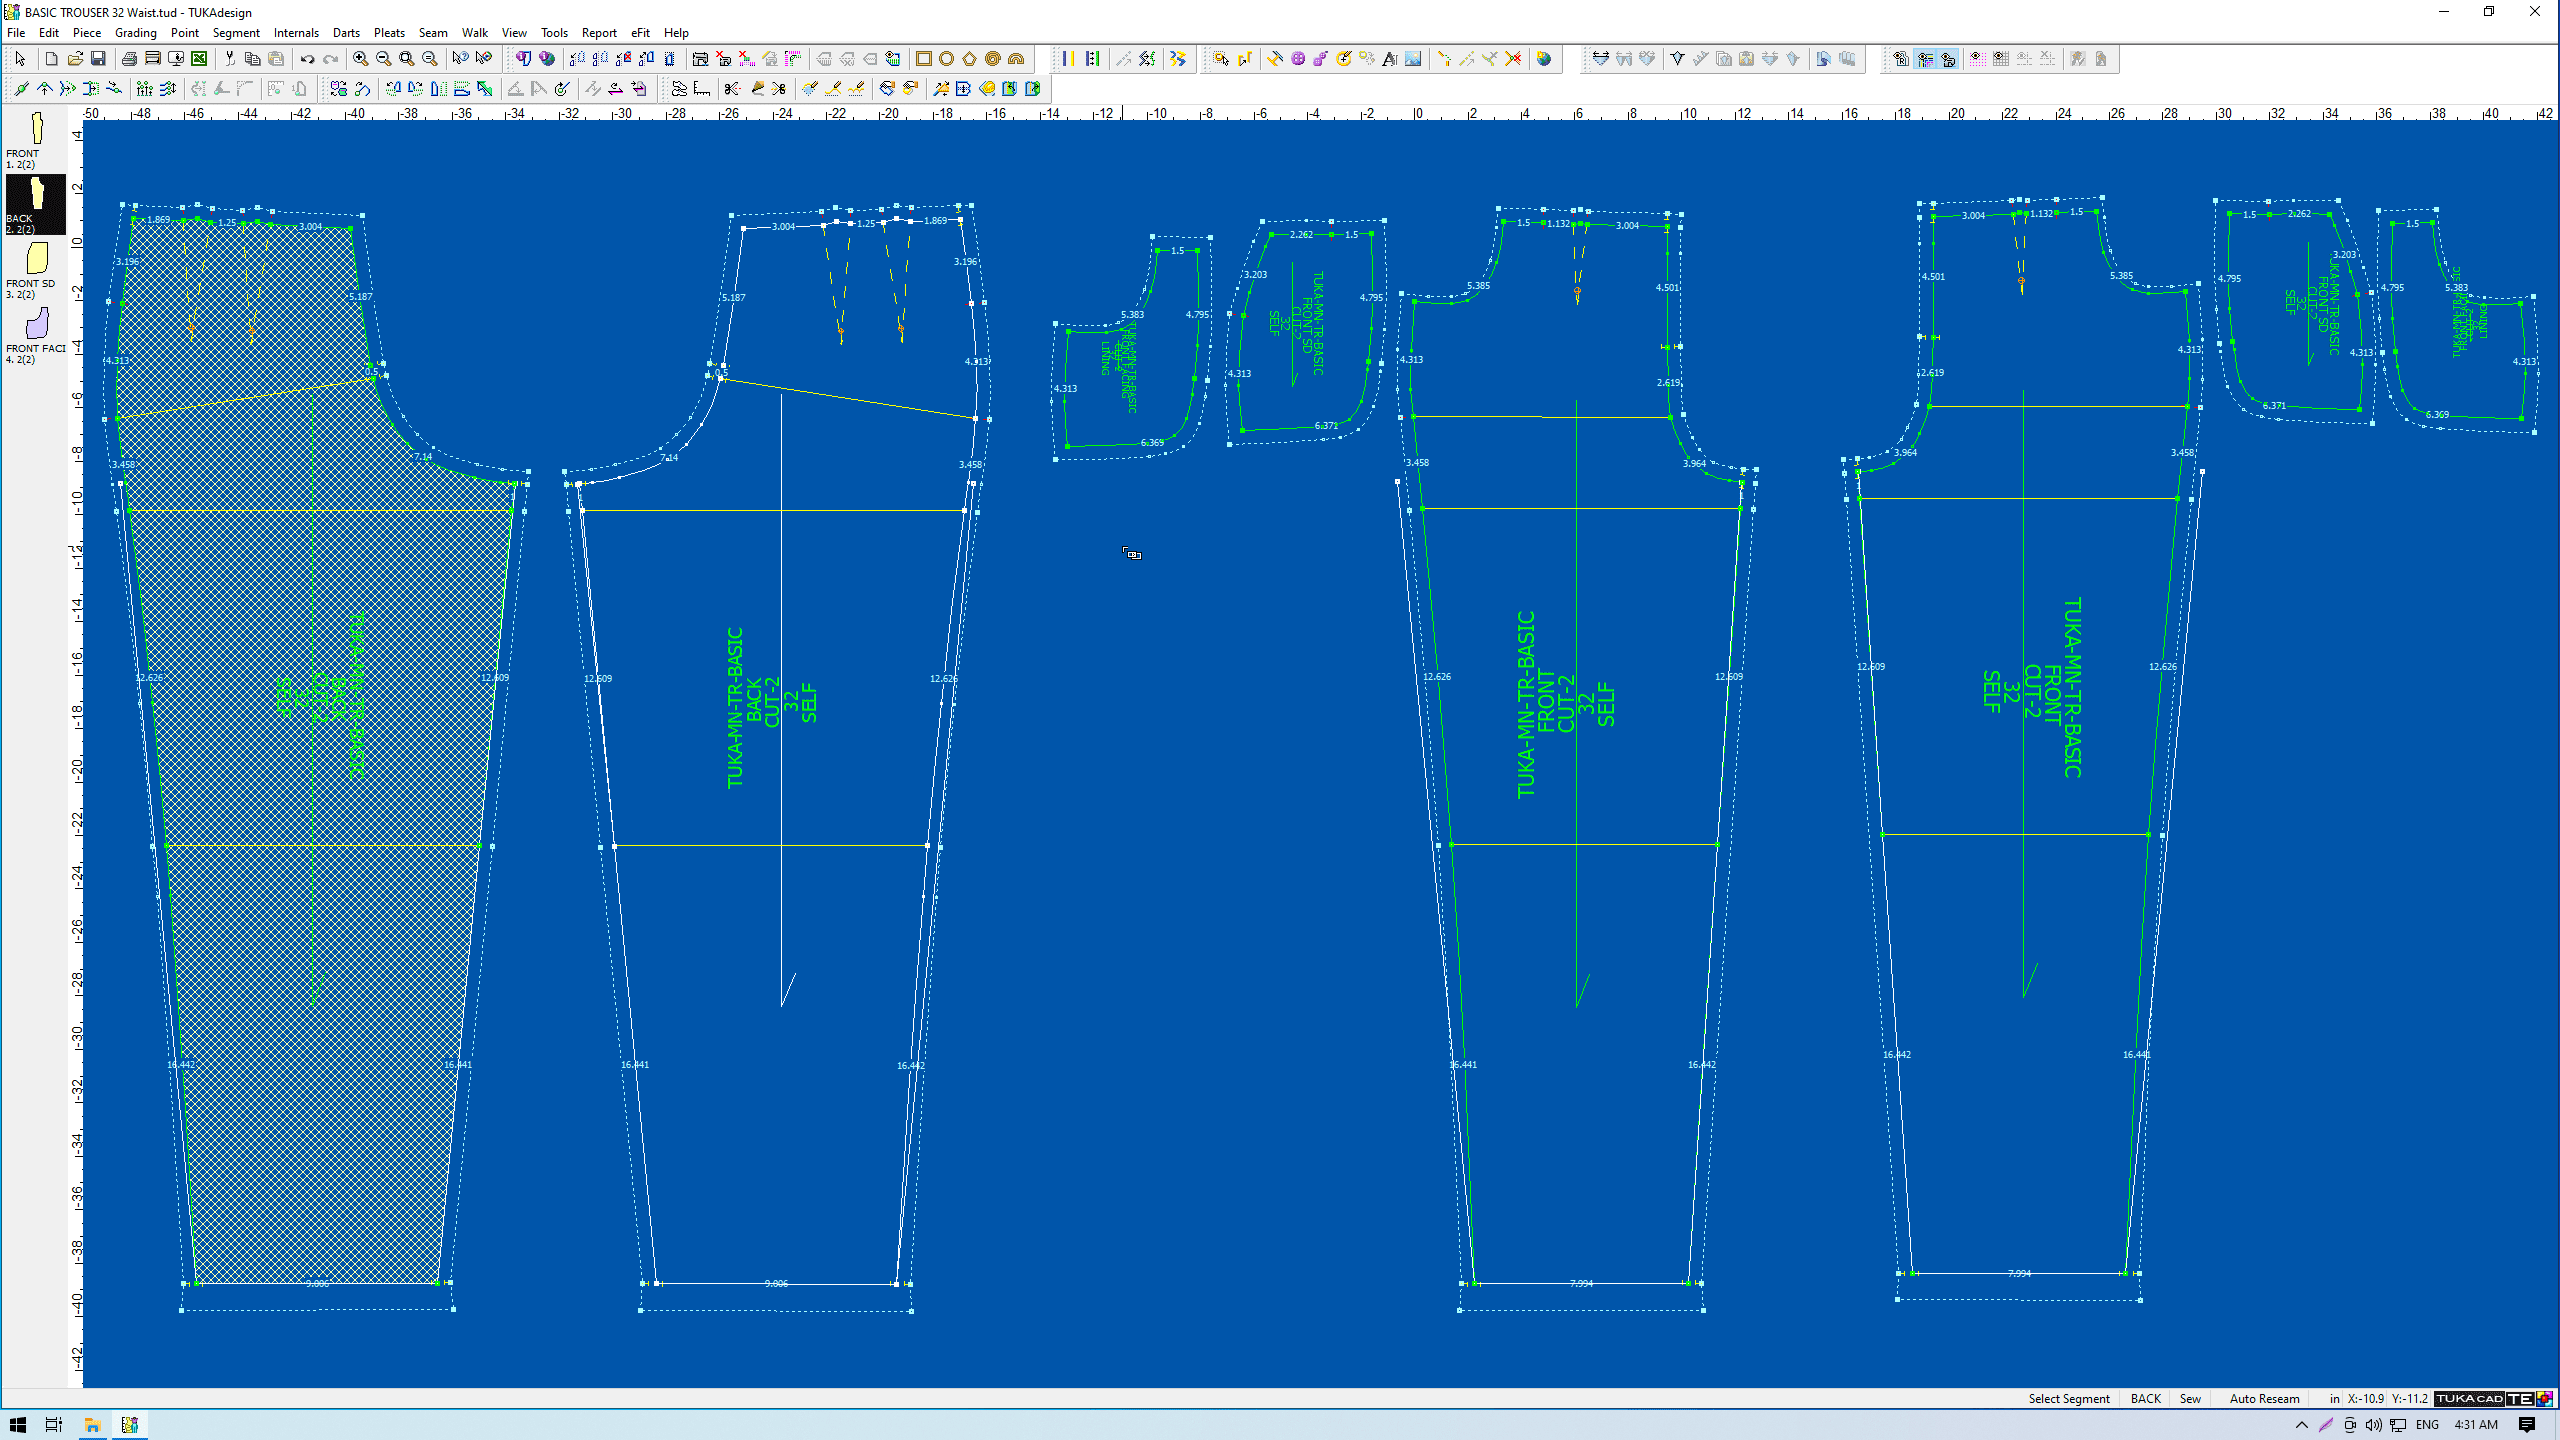
Task: Click the purple button tool icon
Action: (x=1298, y=59)
